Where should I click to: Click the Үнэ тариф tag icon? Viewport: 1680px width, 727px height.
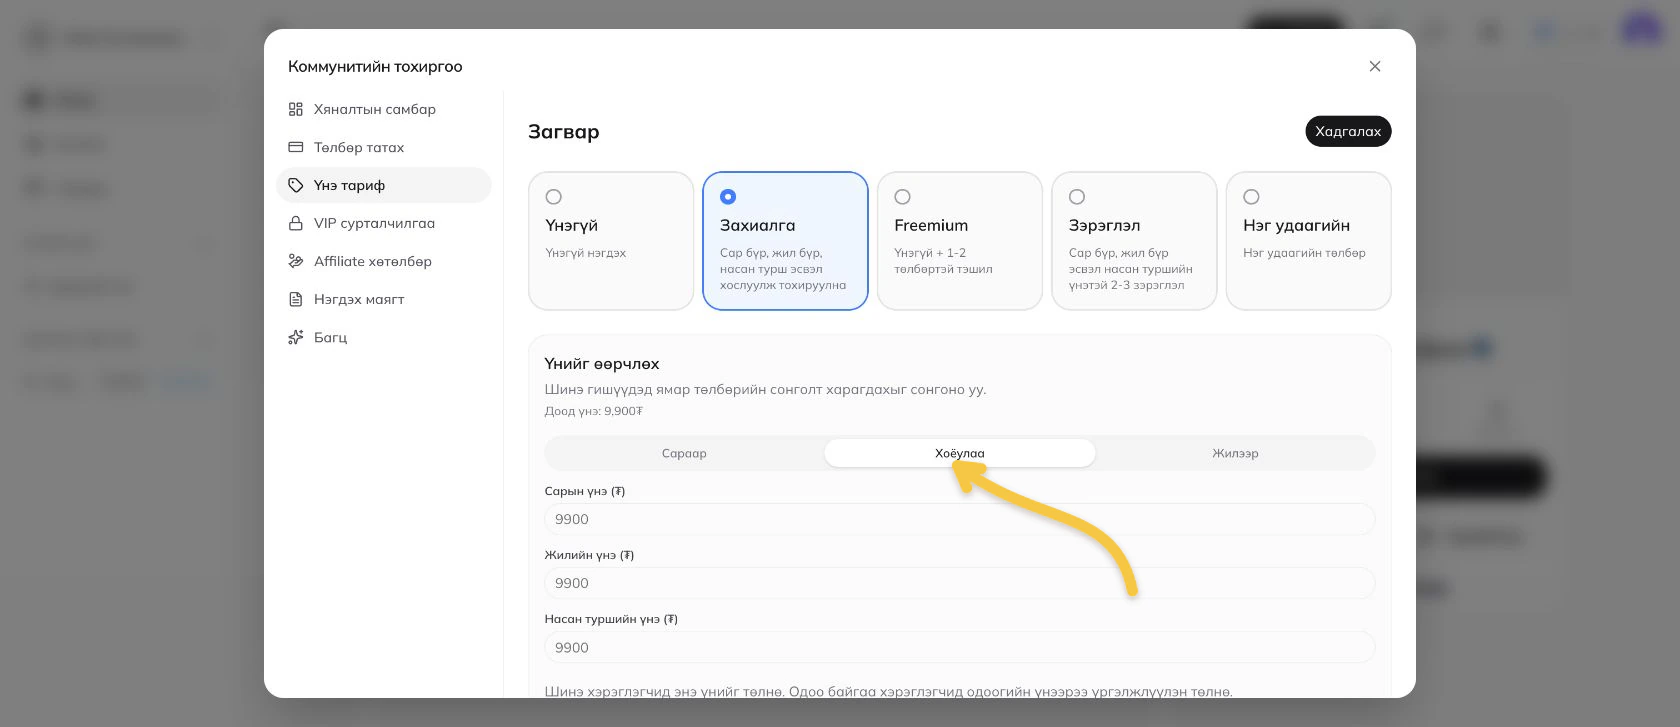(x=295, y=185)
